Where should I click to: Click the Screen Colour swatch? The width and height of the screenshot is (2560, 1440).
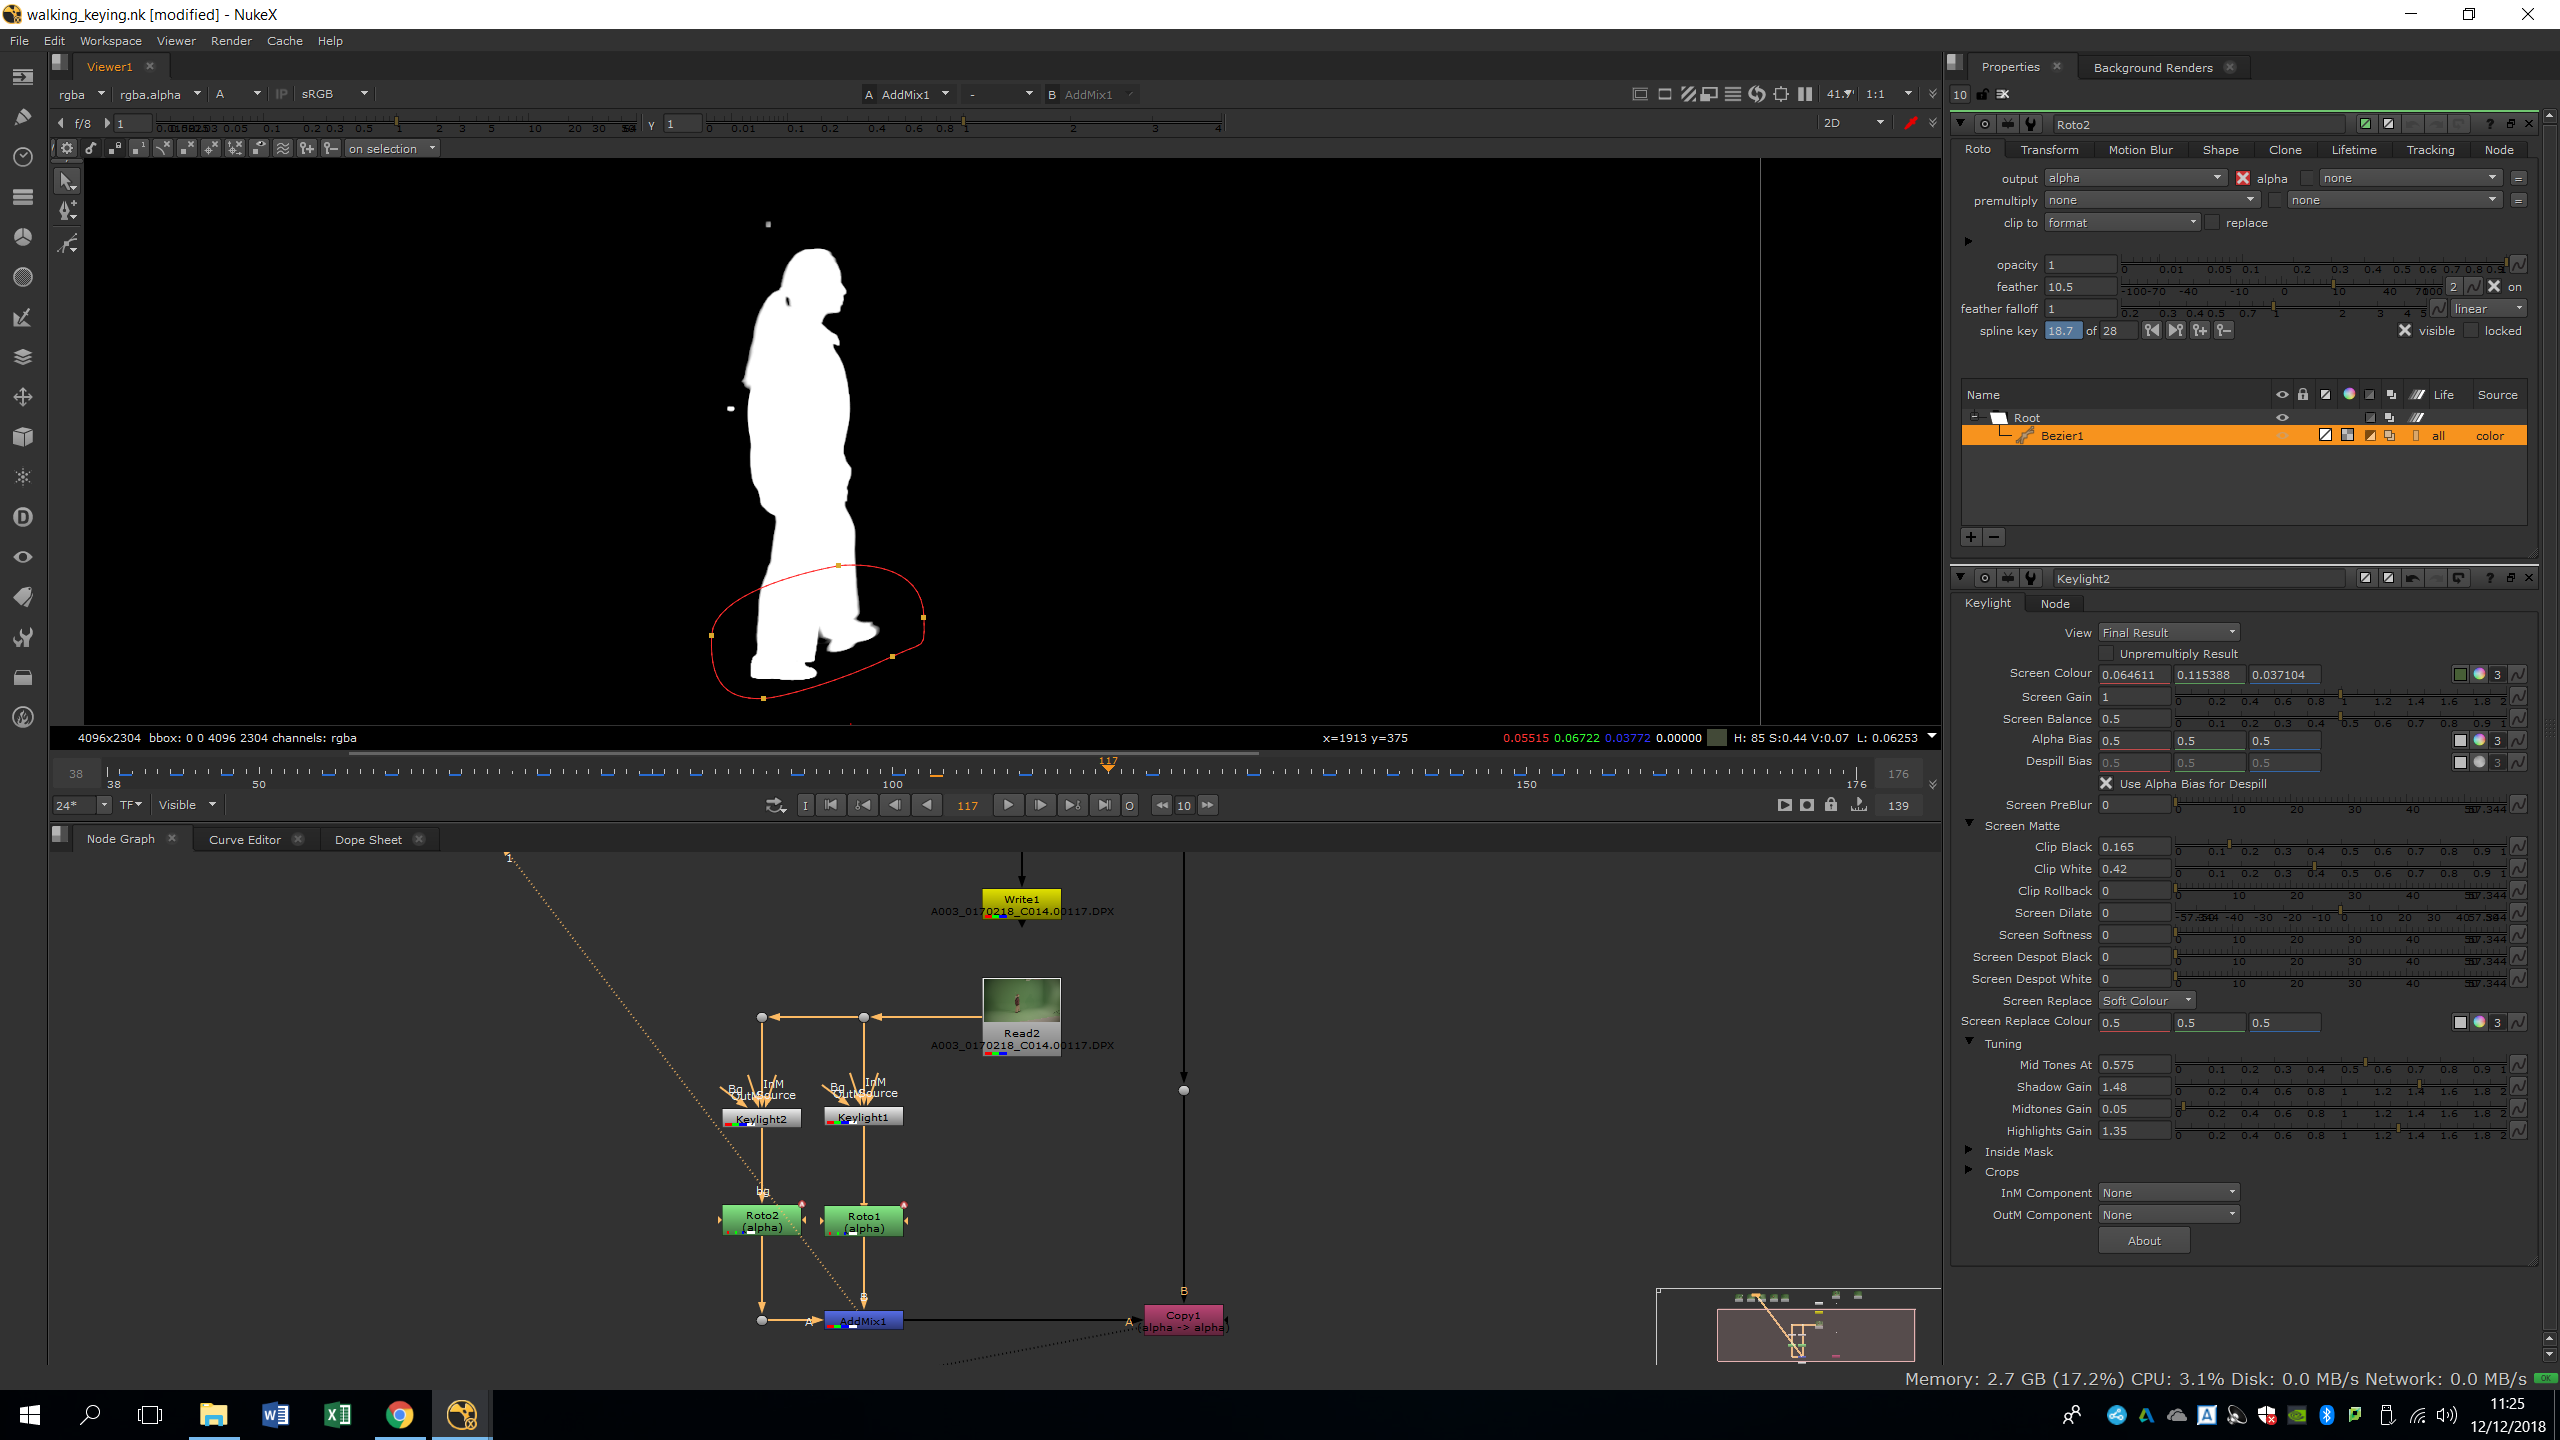click(2459, 675)
